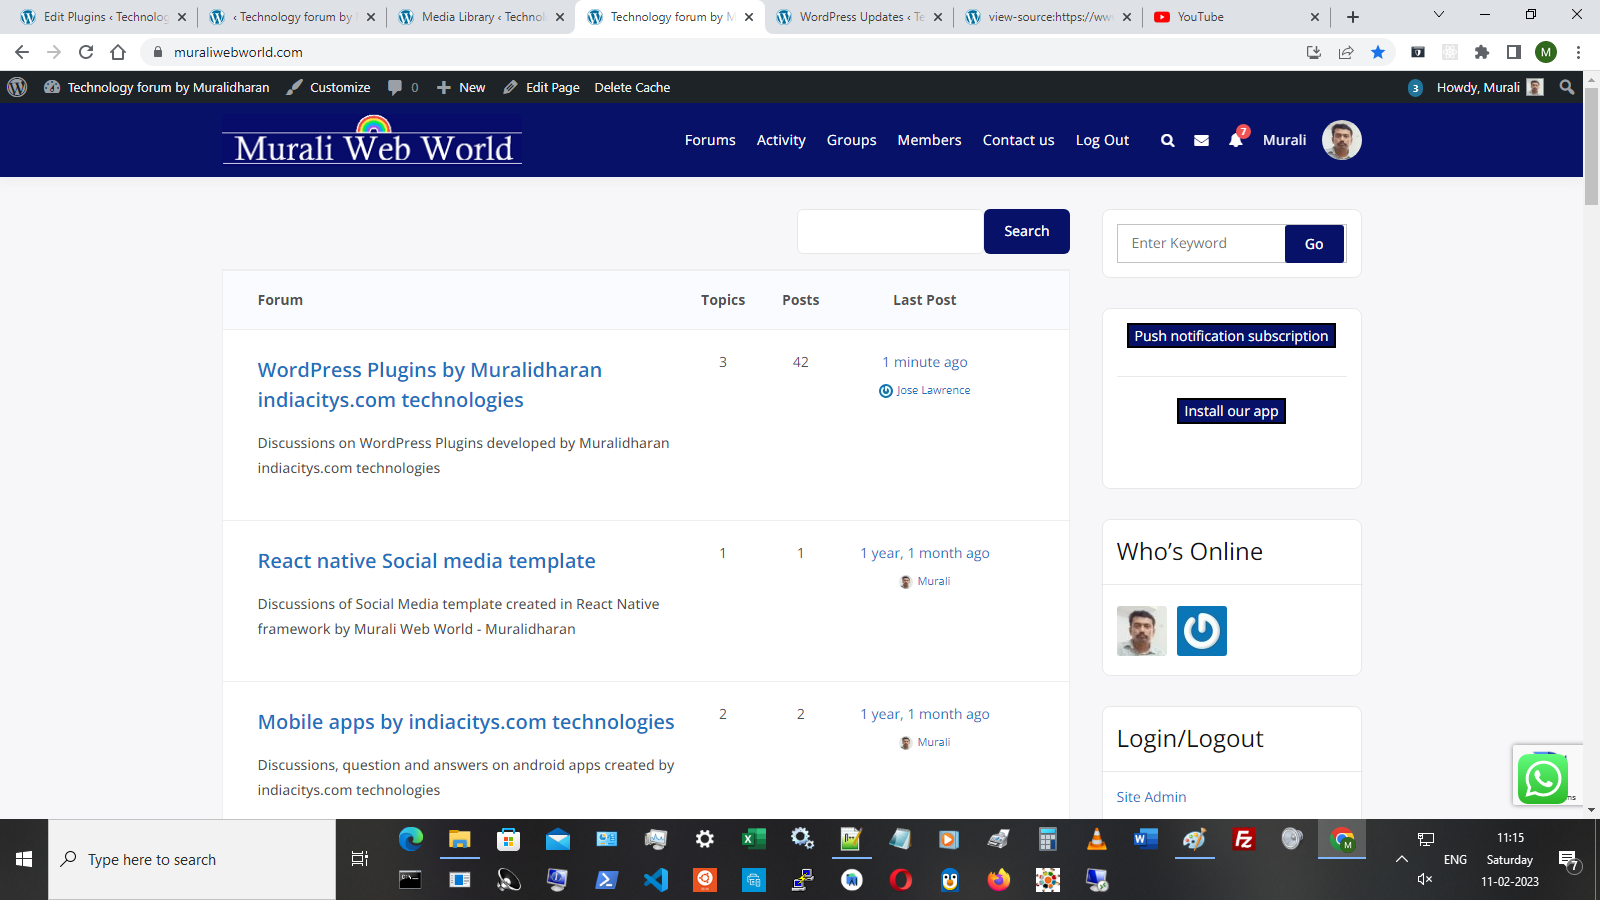Open the notifications bell with 7 badge

[1237, 138]
